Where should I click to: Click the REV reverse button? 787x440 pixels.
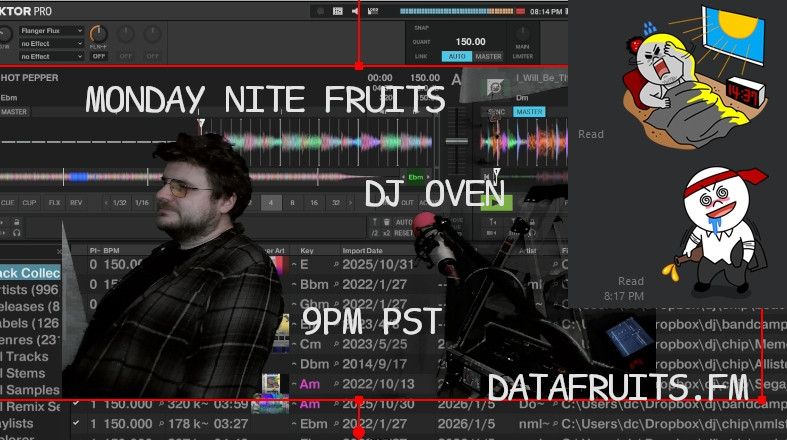point(76,203)
